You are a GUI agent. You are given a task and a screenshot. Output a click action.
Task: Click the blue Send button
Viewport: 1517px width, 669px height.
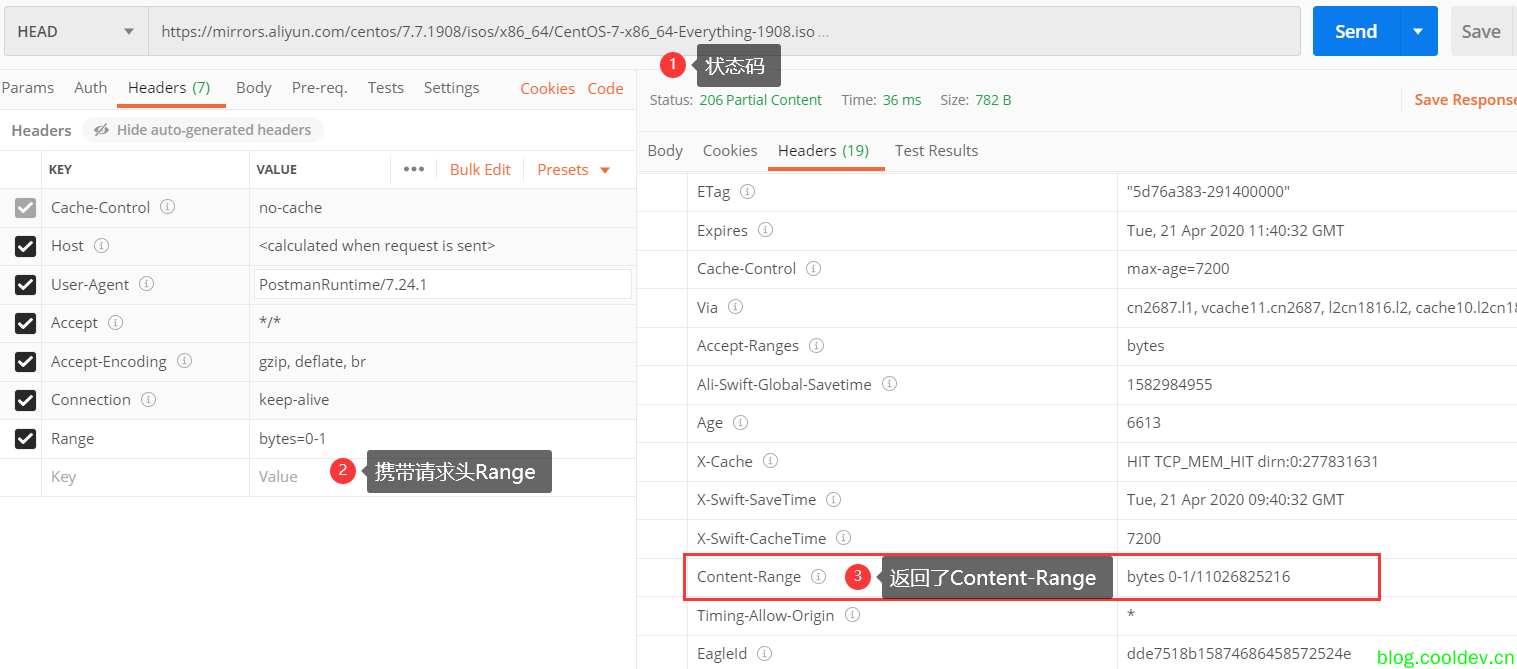click(x=1355, y=31)
